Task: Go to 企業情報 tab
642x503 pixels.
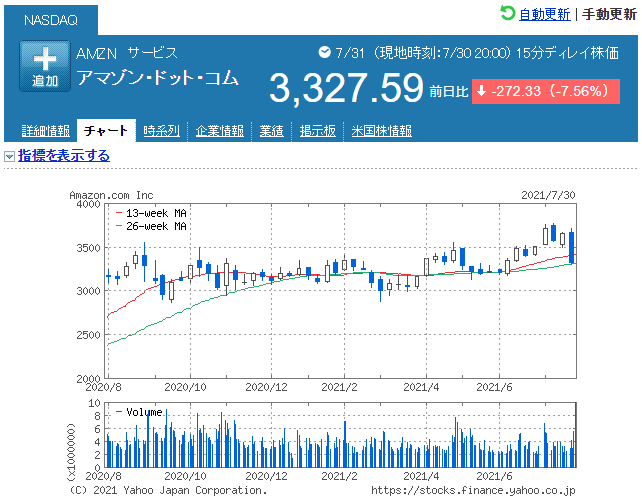Action: click(x=219, y=131)
